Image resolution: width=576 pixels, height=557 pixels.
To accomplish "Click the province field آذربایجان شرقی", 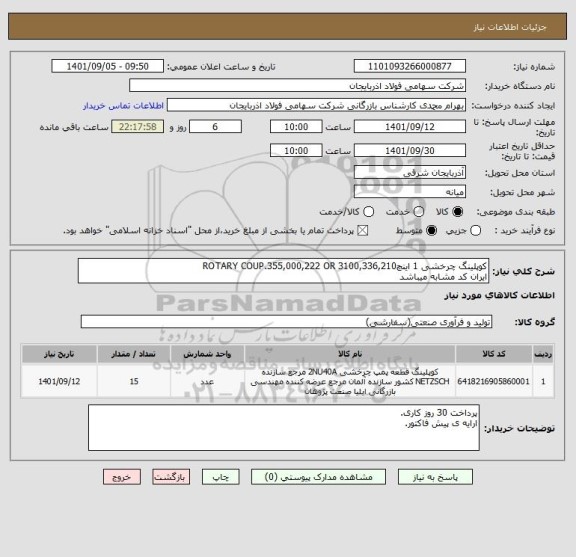I will tap(410, 173).
